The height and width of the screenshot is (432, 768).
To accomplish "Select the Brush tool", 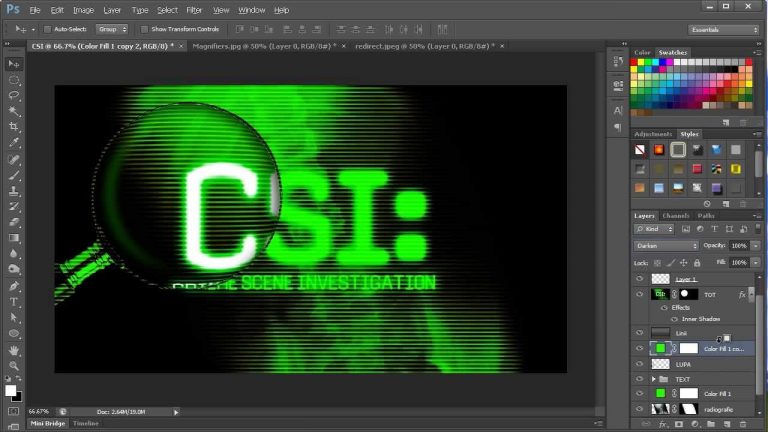I will (x=14, y=175).
